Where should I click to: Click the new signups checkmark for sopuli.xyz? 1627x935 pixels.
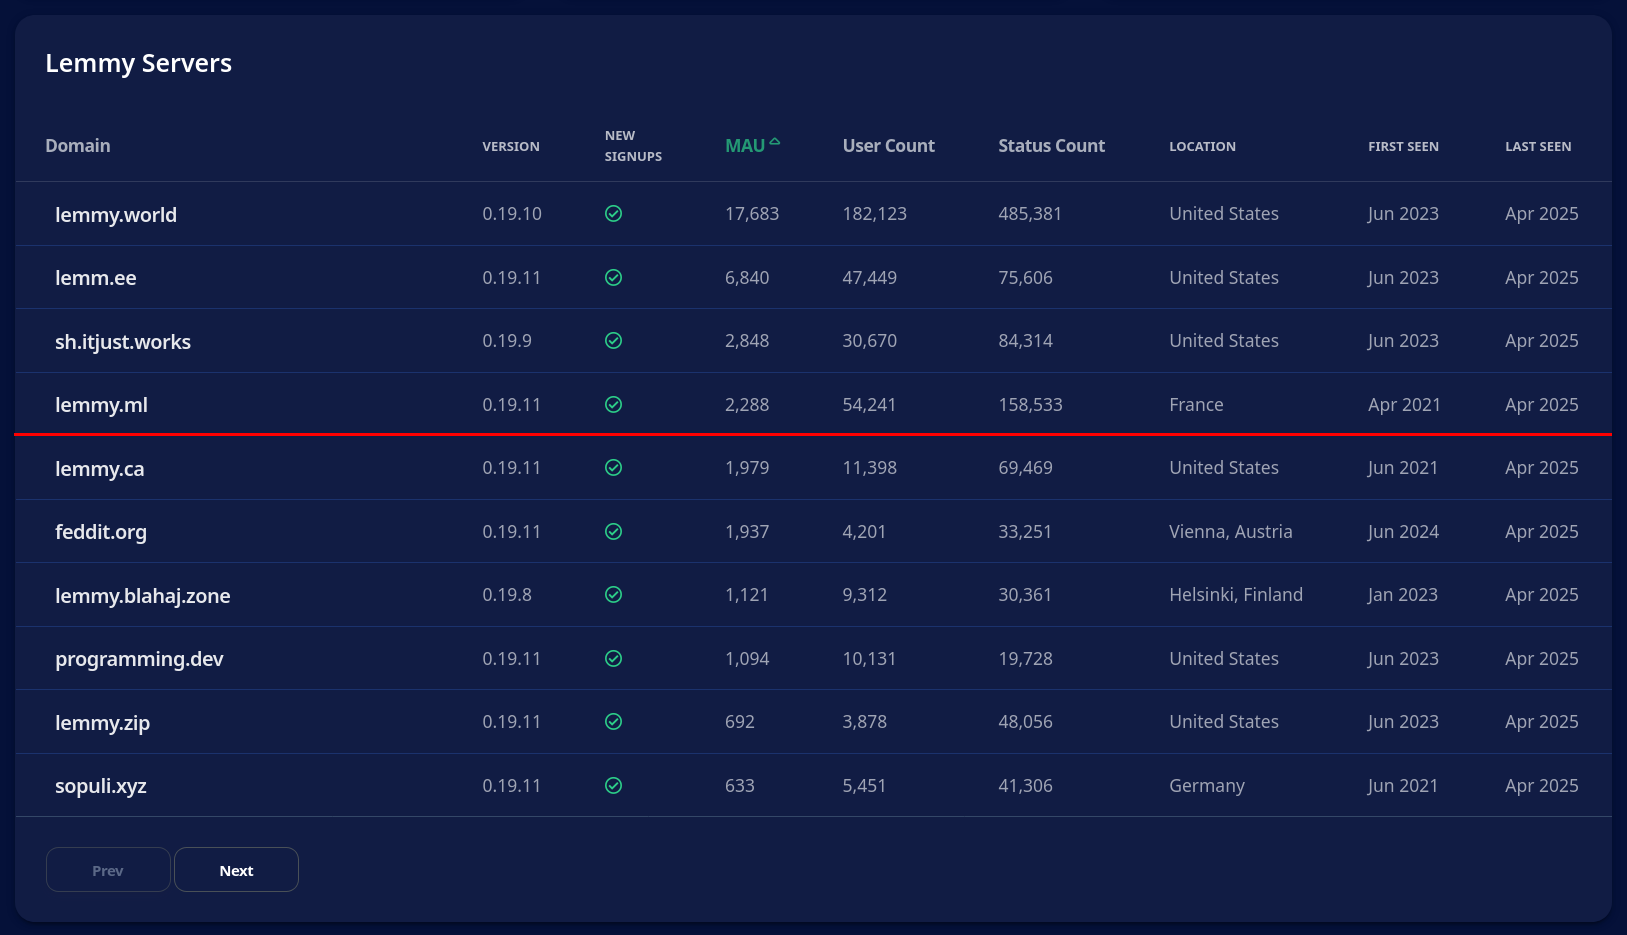(614, 786)
